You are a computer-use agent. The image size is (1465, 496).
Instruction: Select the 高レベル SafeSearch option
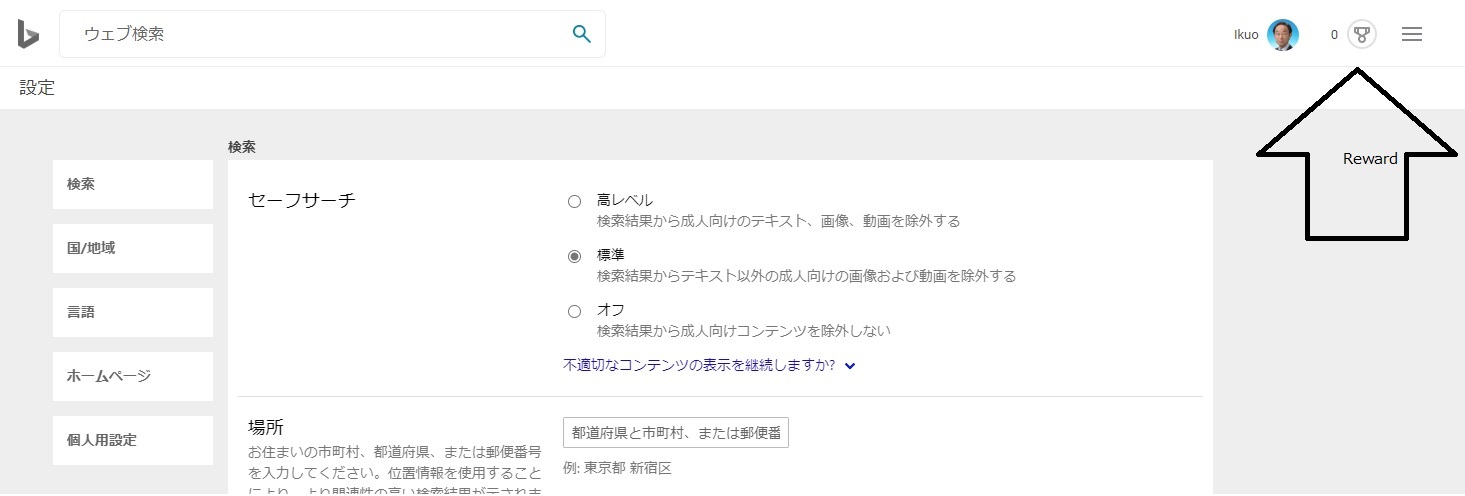pos(574,201)
